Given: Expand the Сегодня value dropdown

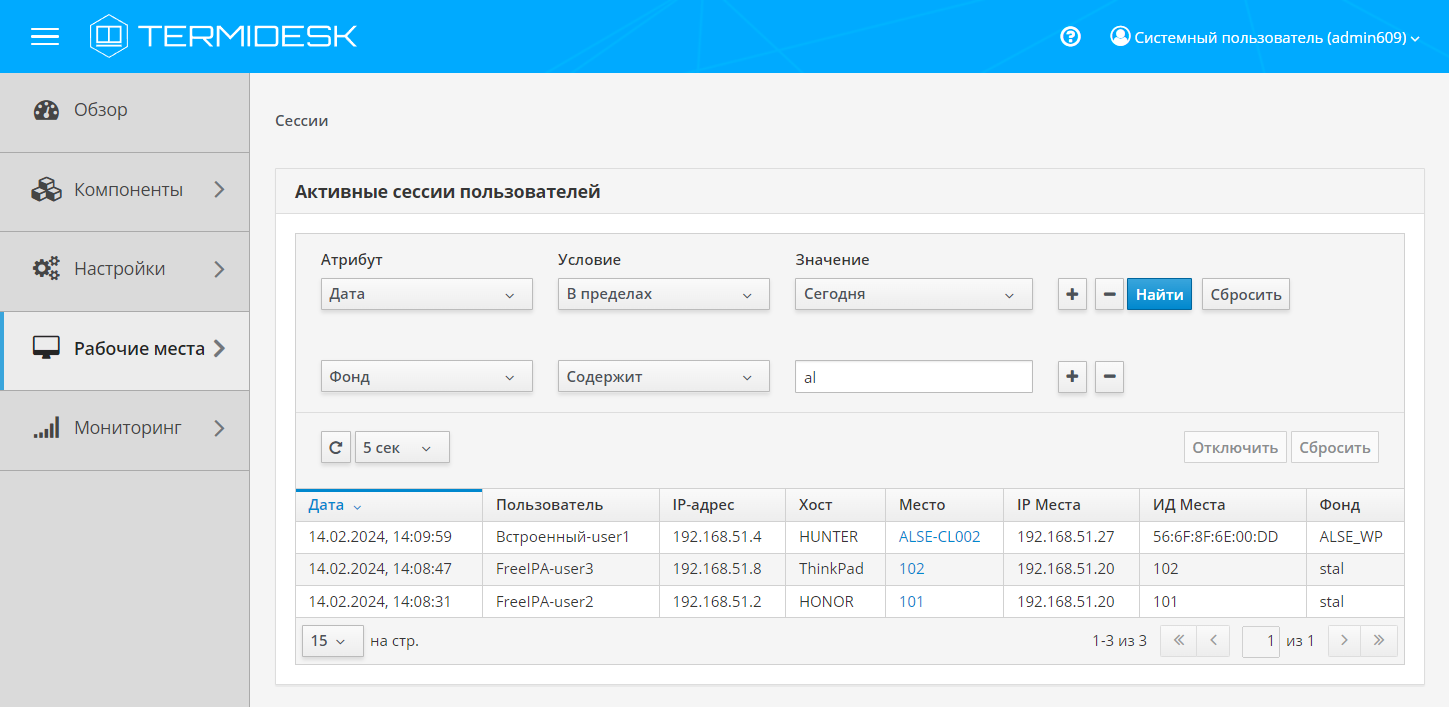Looking at the screenshot, I should click(x=913, y=295).
